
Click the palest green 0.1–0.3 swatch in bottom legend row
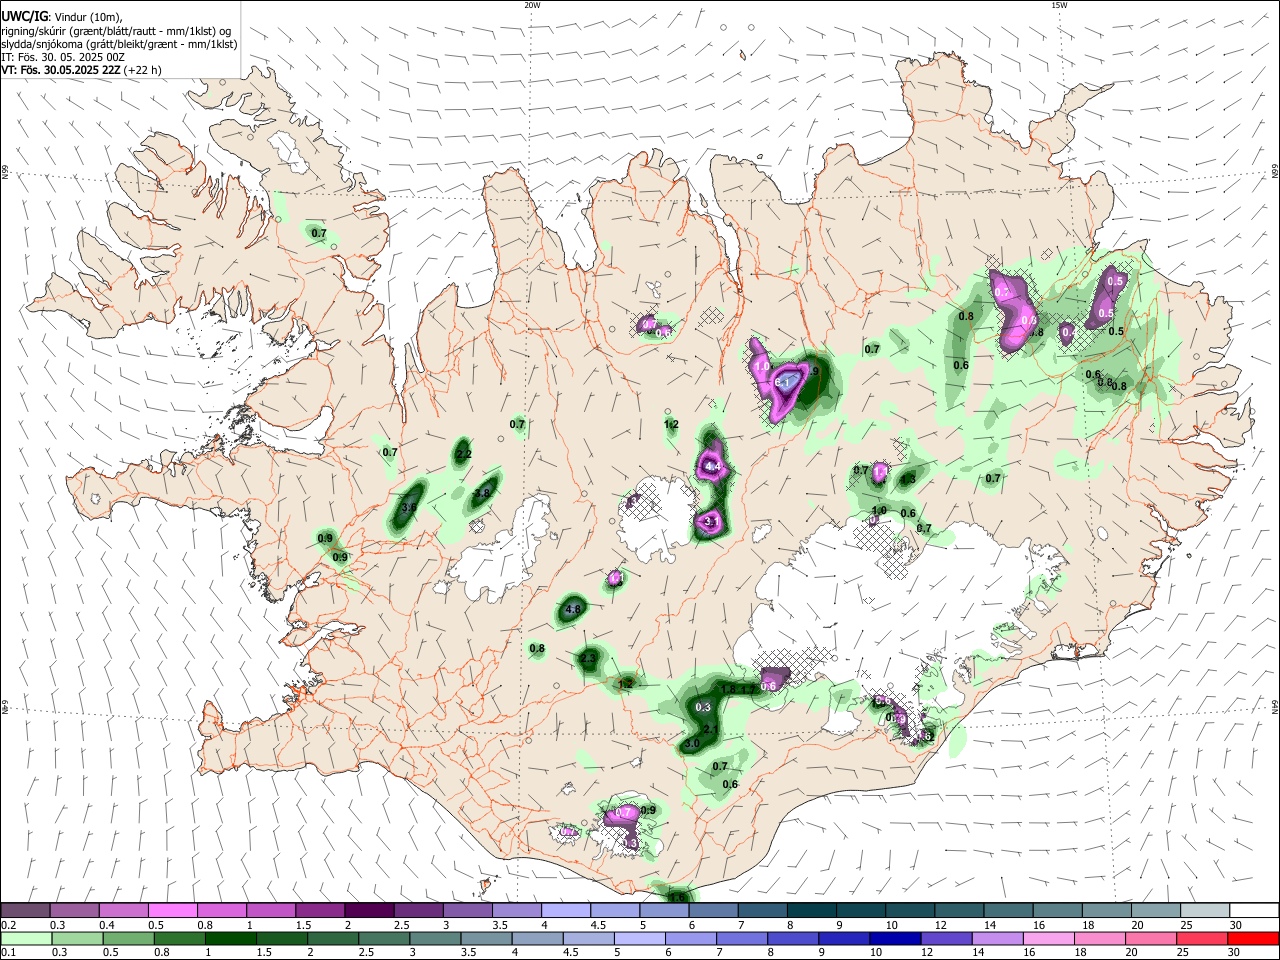click(26, 938)
